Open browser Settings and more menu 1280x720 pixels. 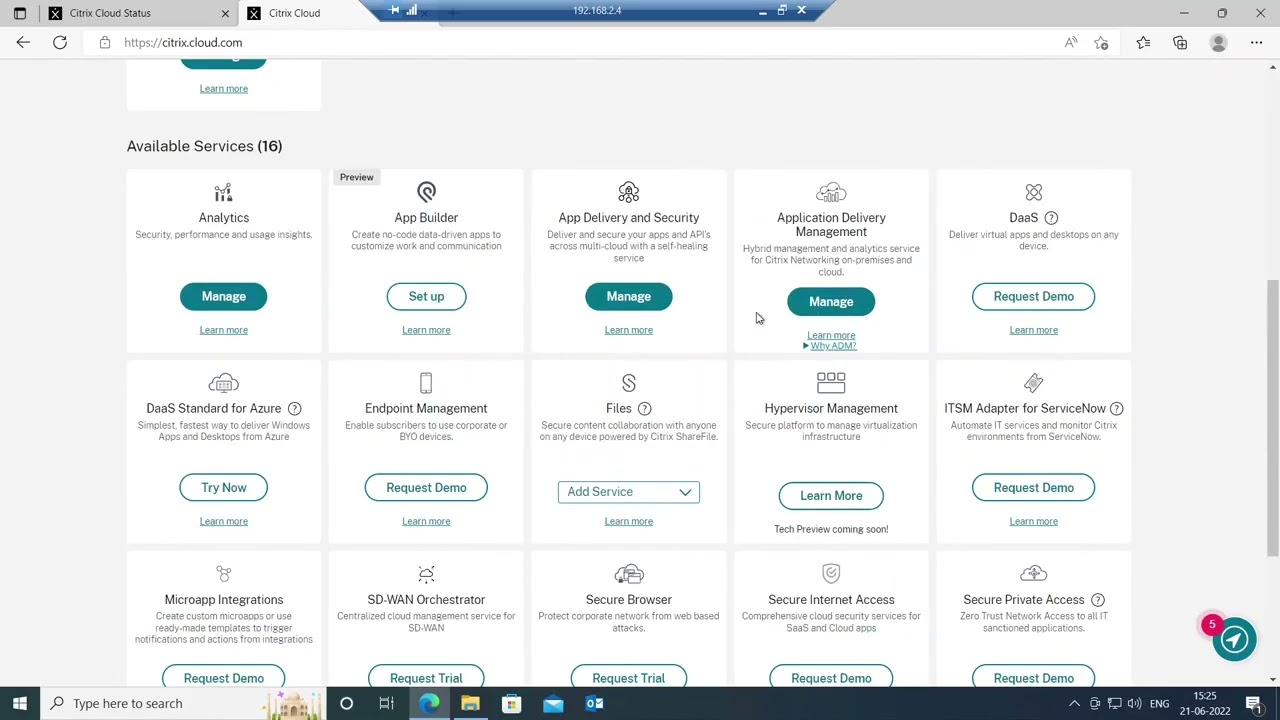[x=1256, y=43]
